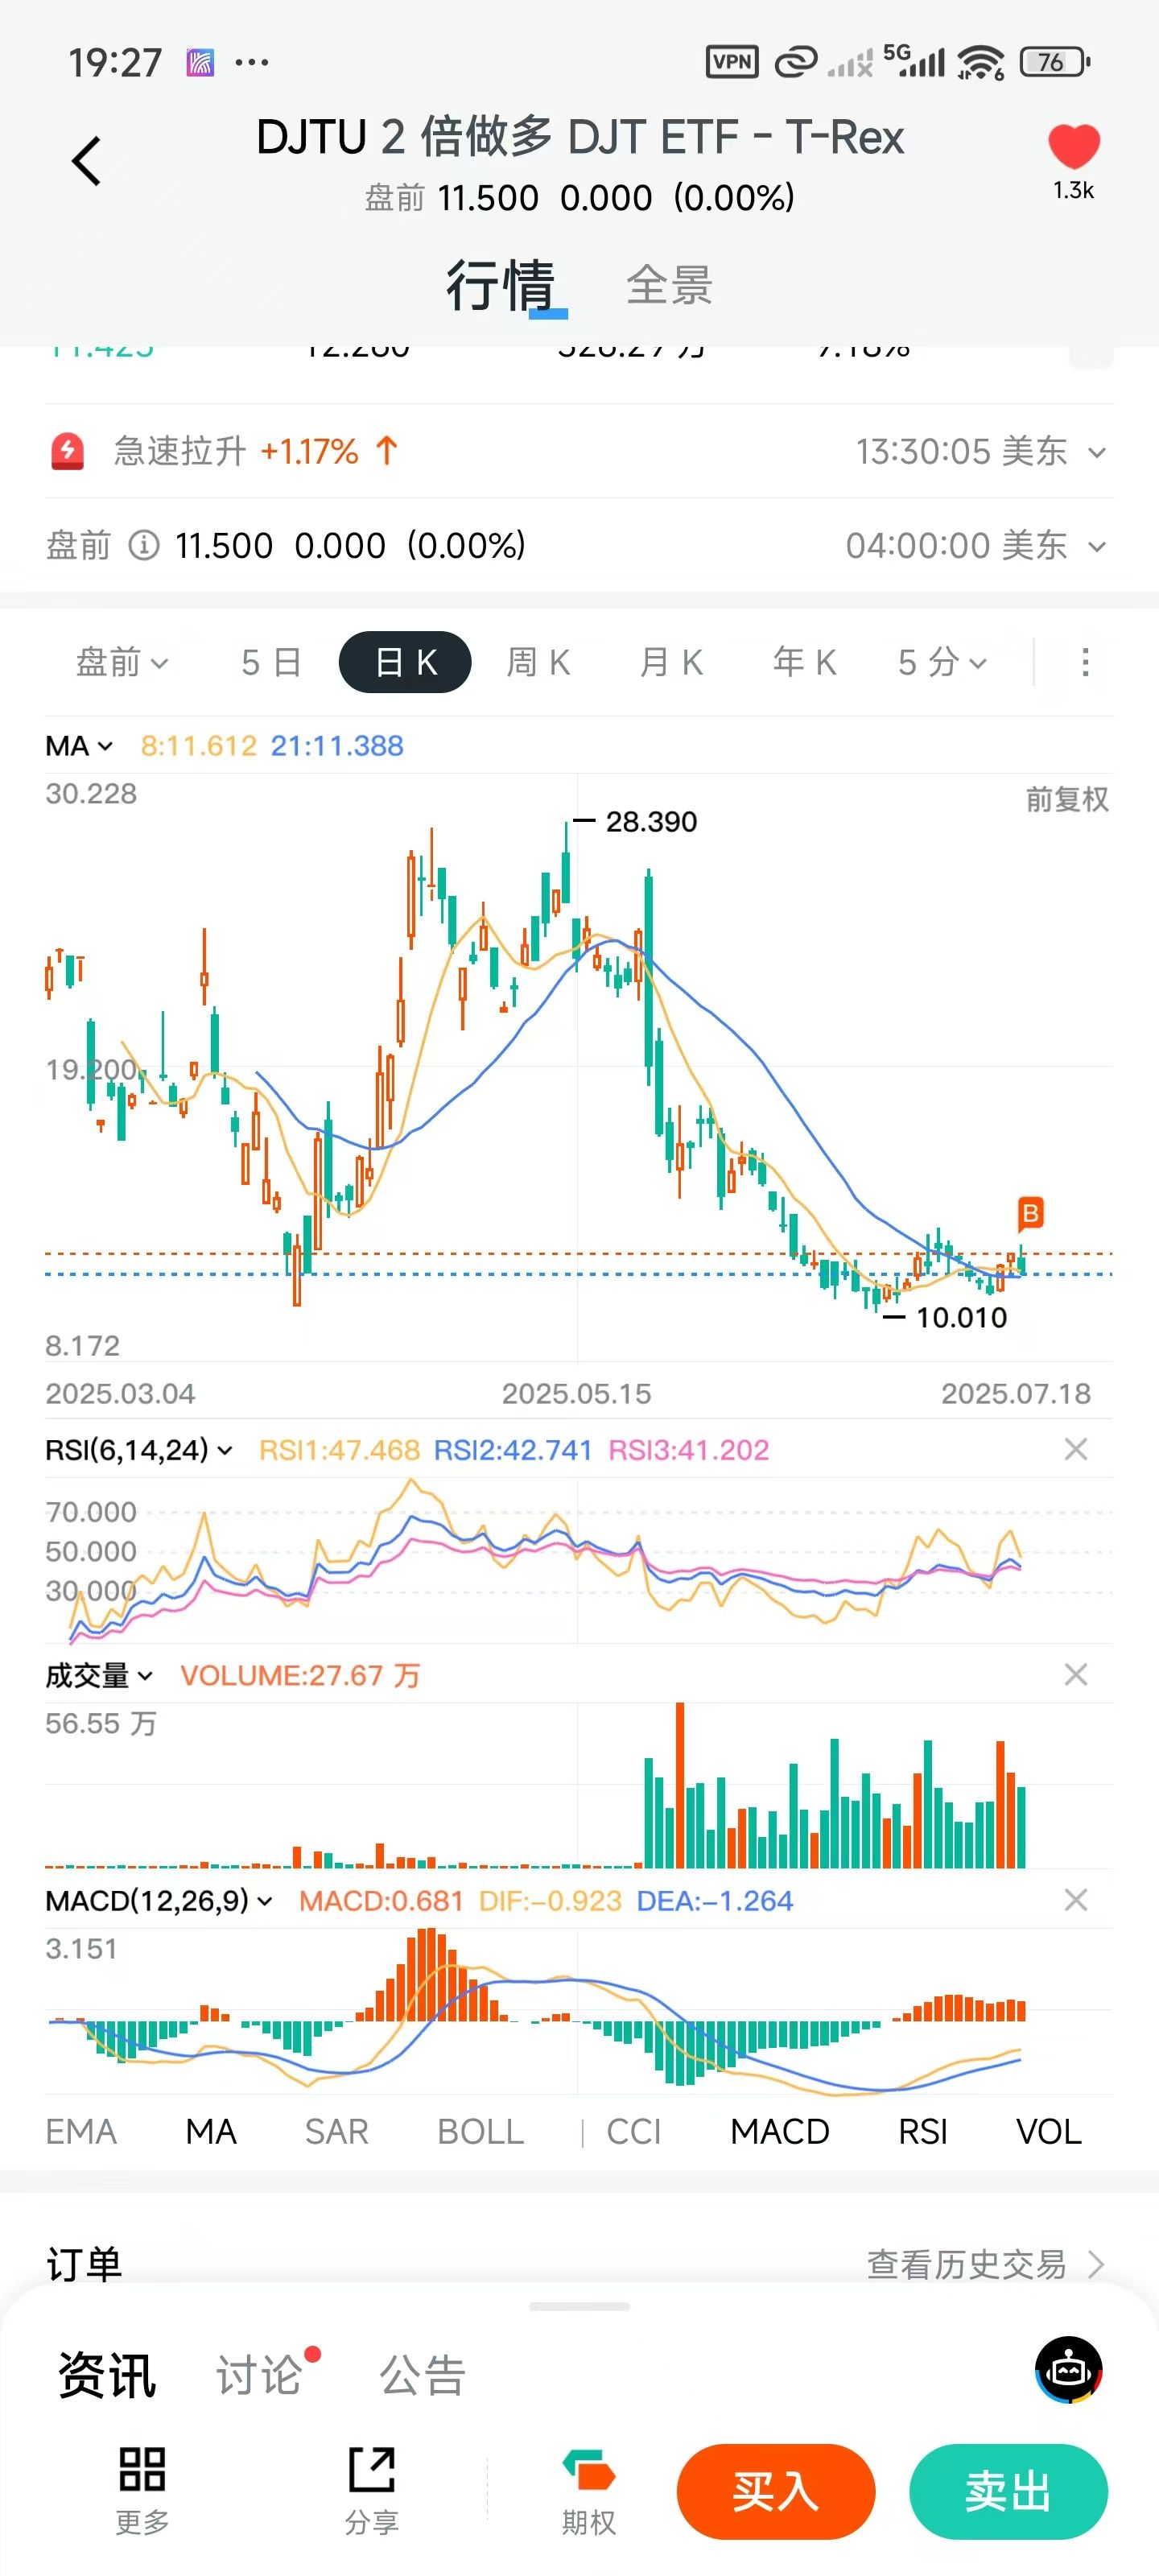This screenshot has width=1159, height=2576.
Task: Open the 盘前 session dropdown
Action: (122, 662)
